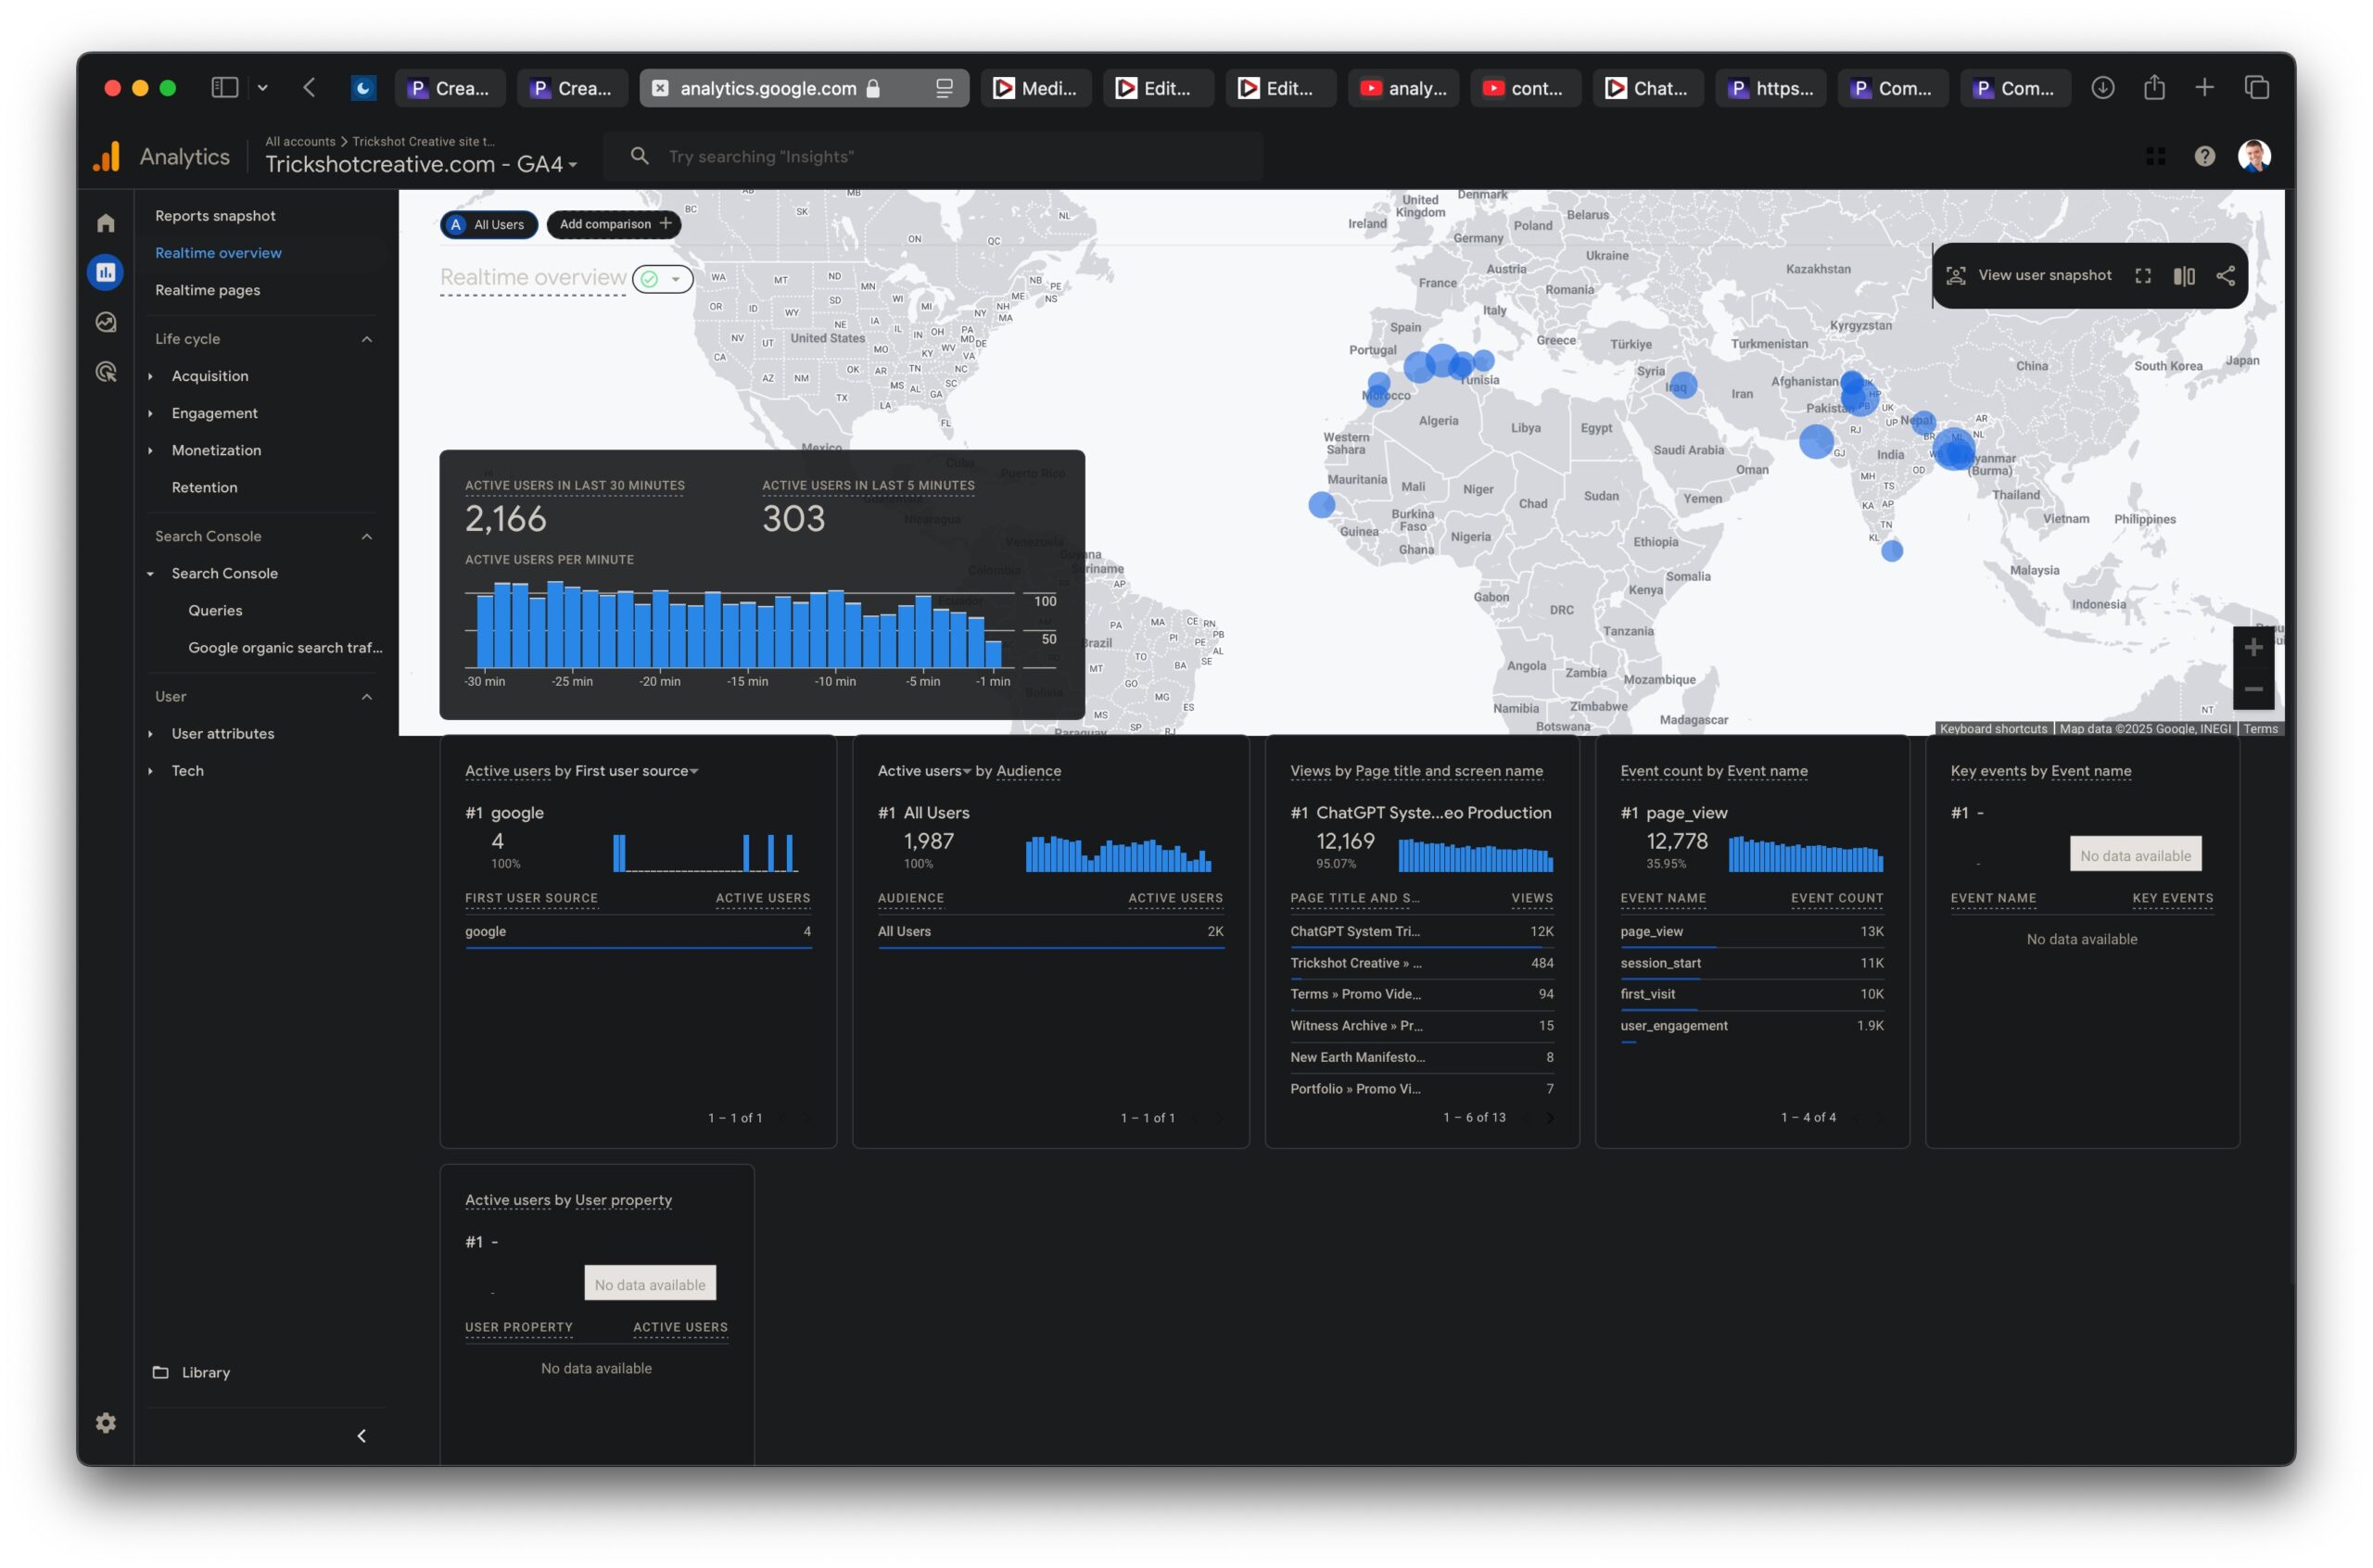Click the Google Analytics logo
This screenshot has height=1568, width=2373.
(107, 156)
